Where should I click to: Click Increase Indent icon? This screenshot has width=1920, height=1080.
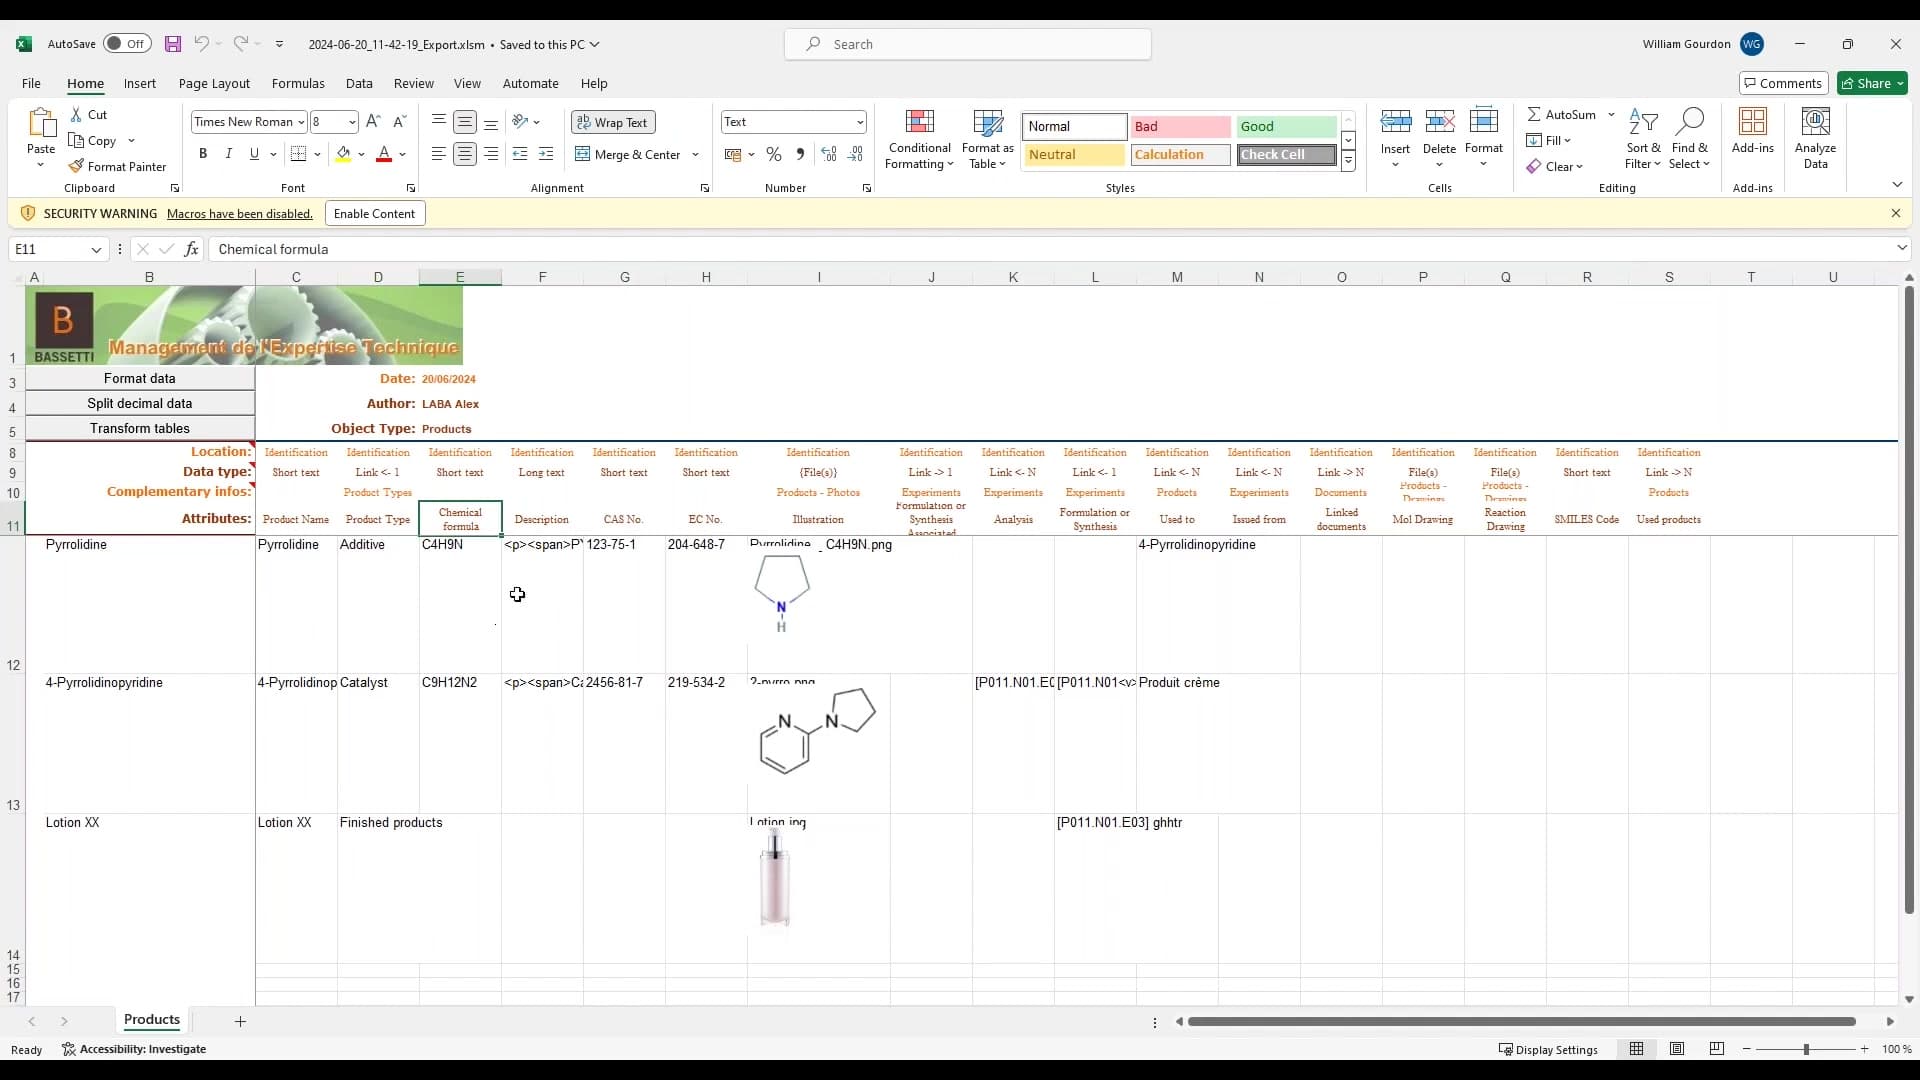(x=546, y=154)
